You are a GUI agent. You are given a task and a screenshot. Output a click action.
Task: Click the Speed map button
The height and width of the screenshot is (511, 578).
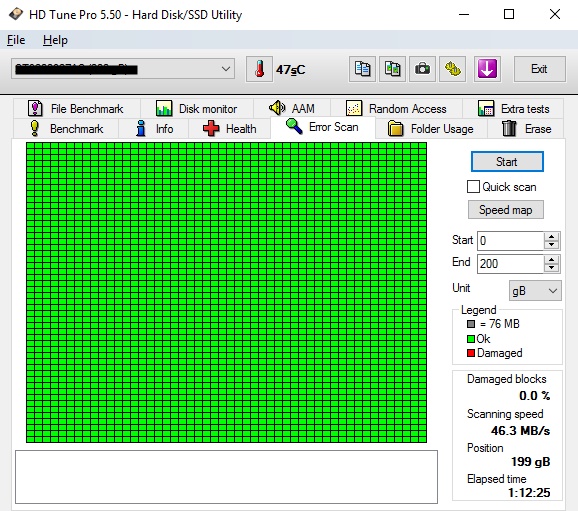(x=506, y=210)
